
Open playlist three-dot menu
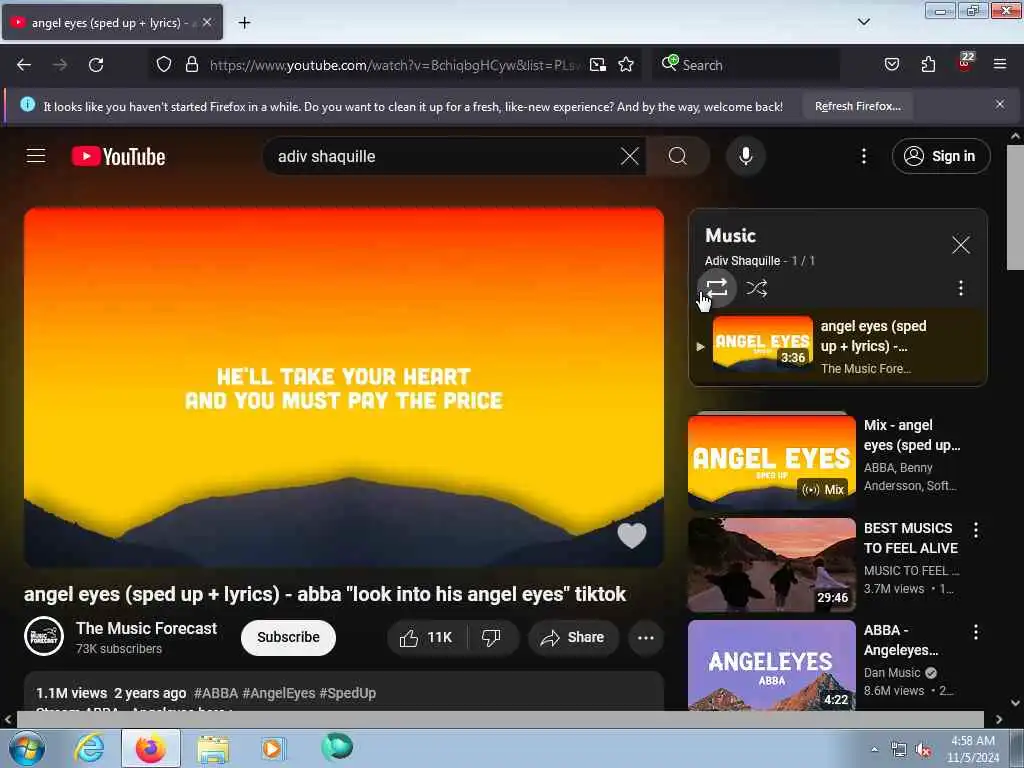[x=961, y=288]
